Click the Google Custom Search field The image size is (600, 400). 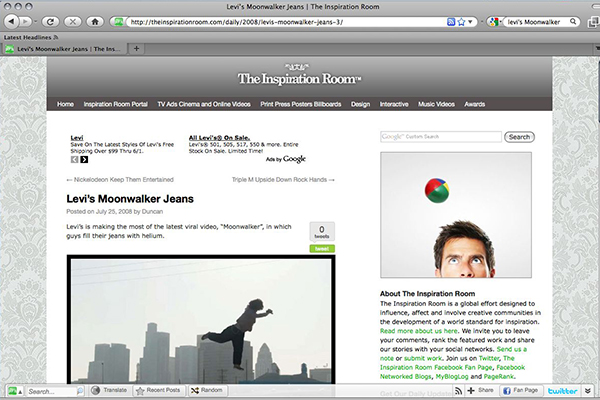pos(441,137)
